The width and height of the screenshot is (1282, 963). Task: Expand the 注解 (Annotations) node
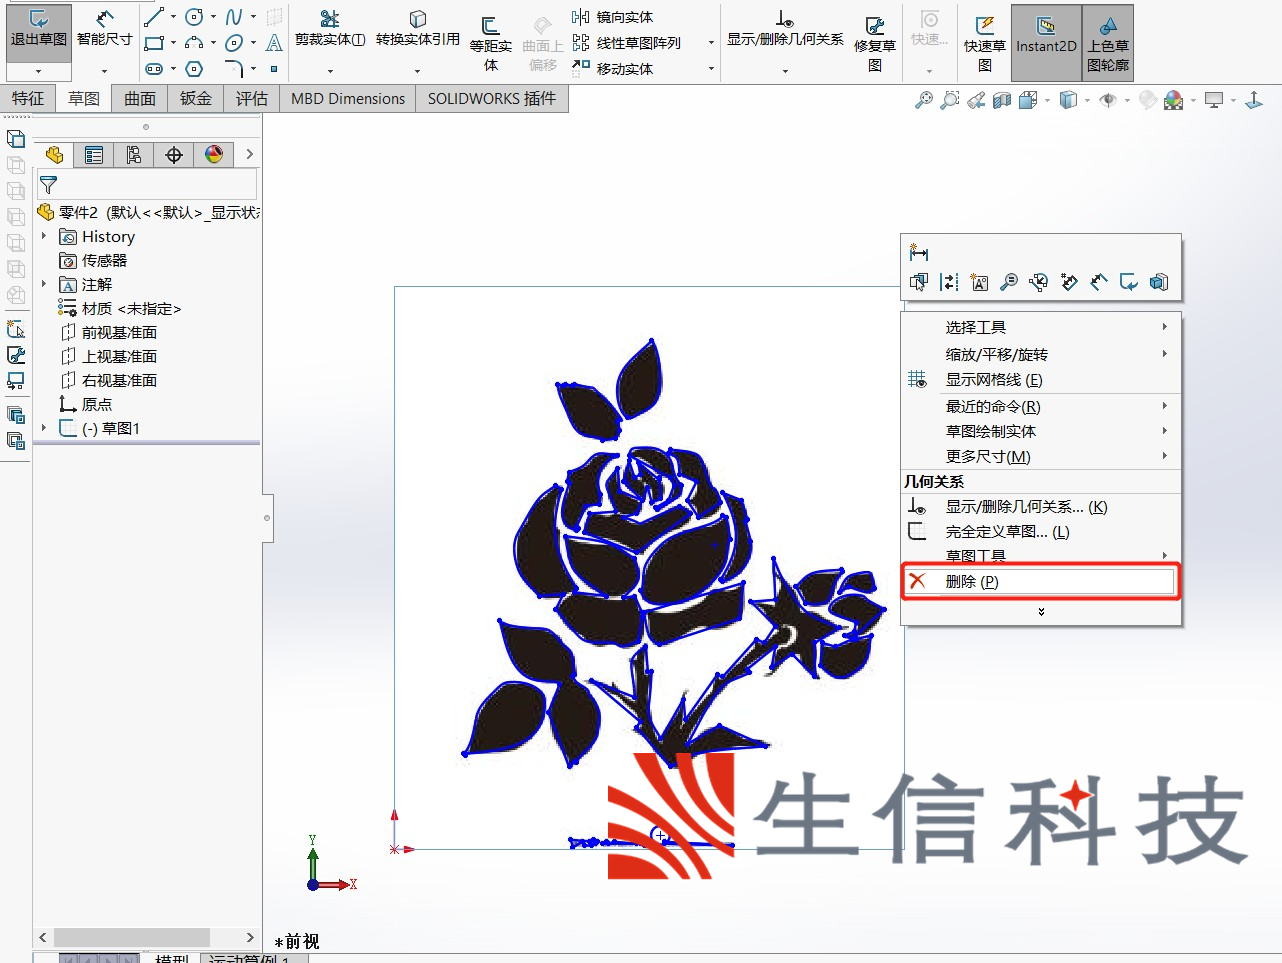tap(44, 284)
